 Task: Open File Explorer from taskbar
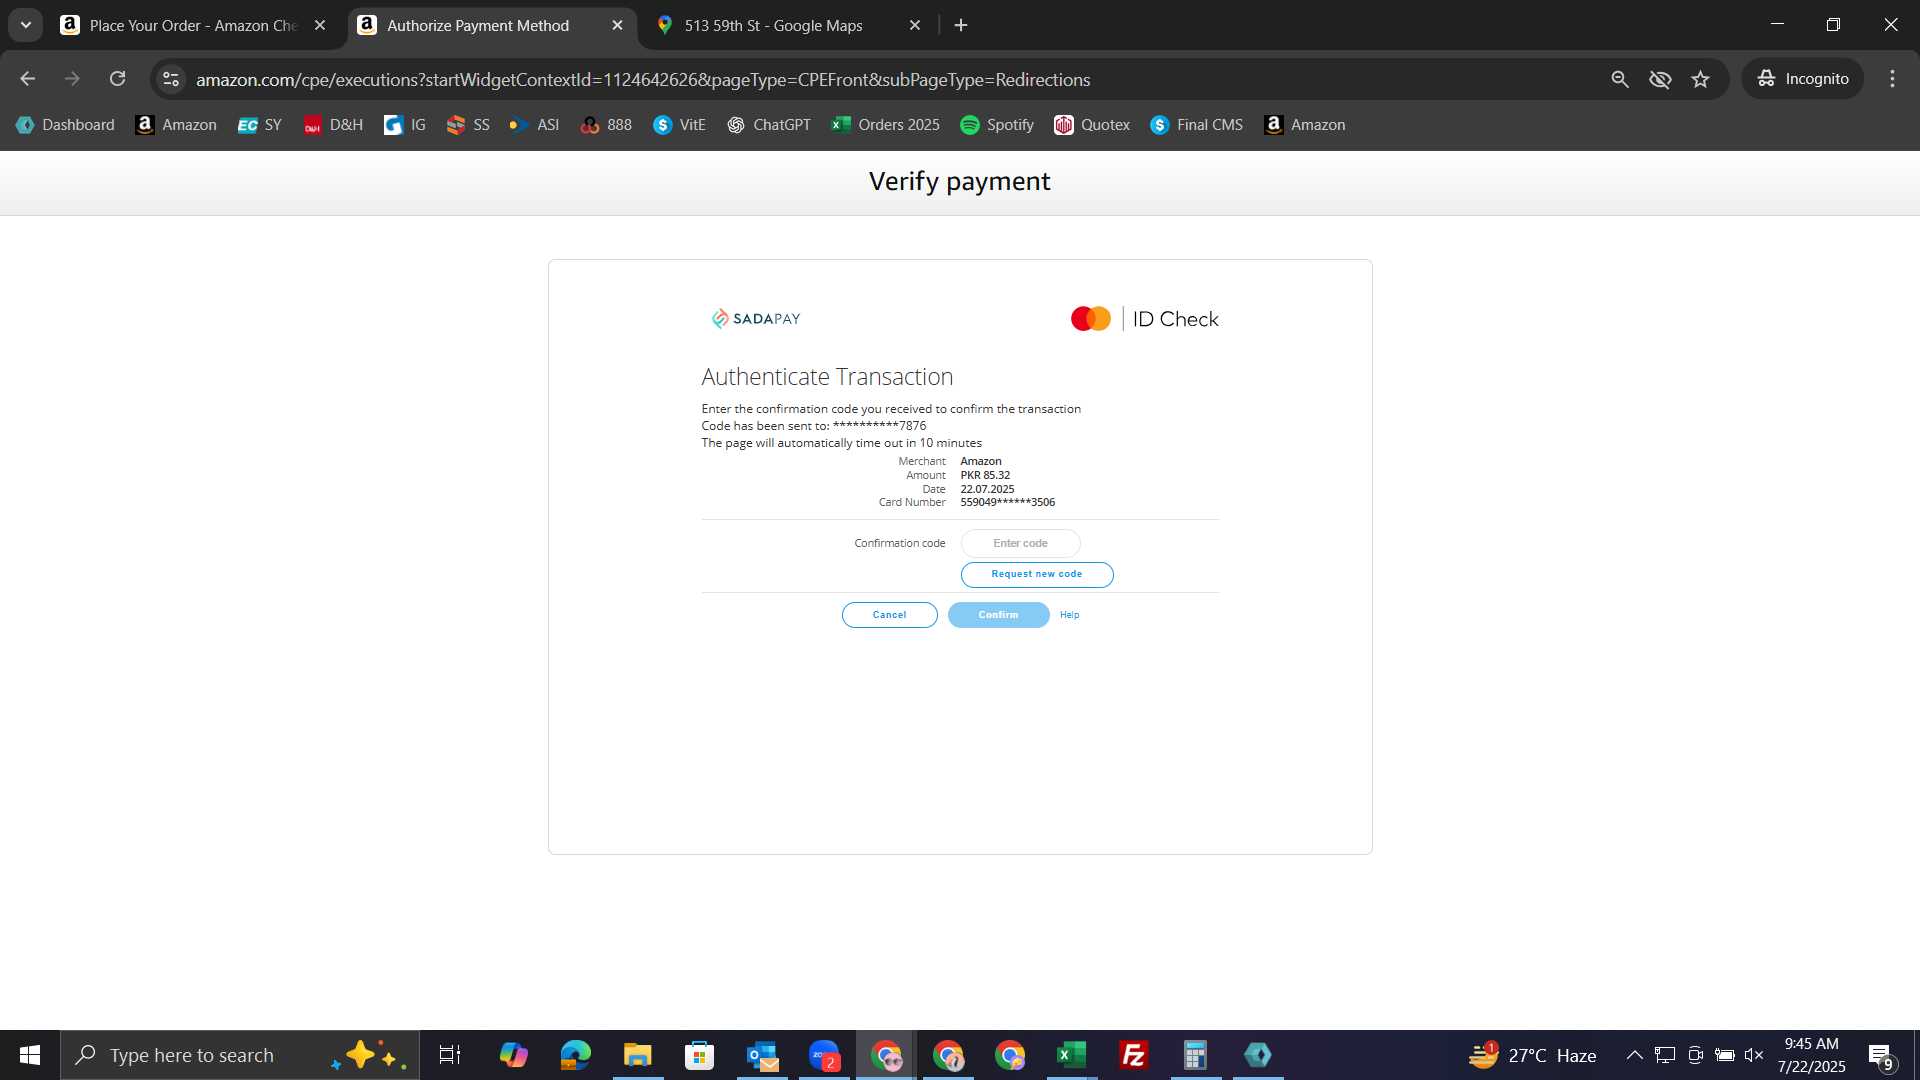pyautogui.click(x=638, y=1055)
